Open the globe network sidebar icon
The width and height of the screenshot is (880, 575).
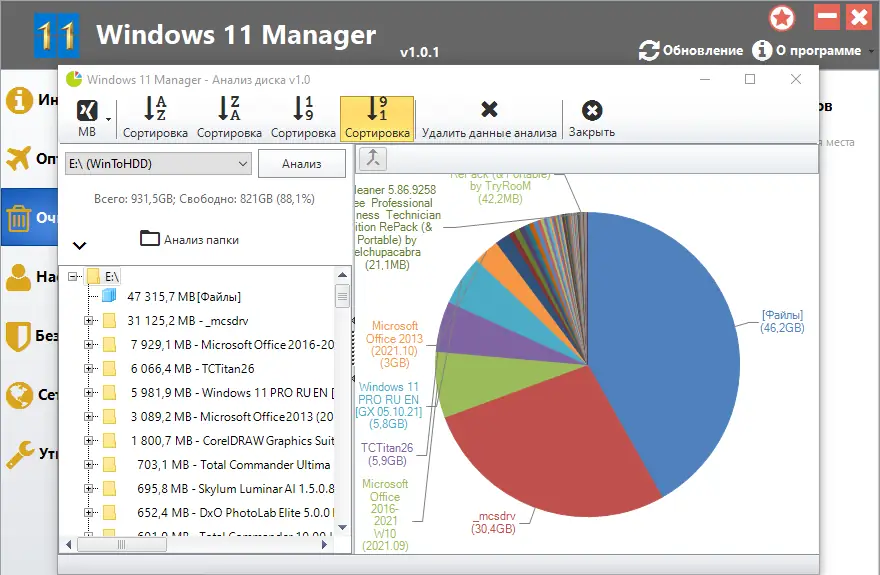coord(19,395)
